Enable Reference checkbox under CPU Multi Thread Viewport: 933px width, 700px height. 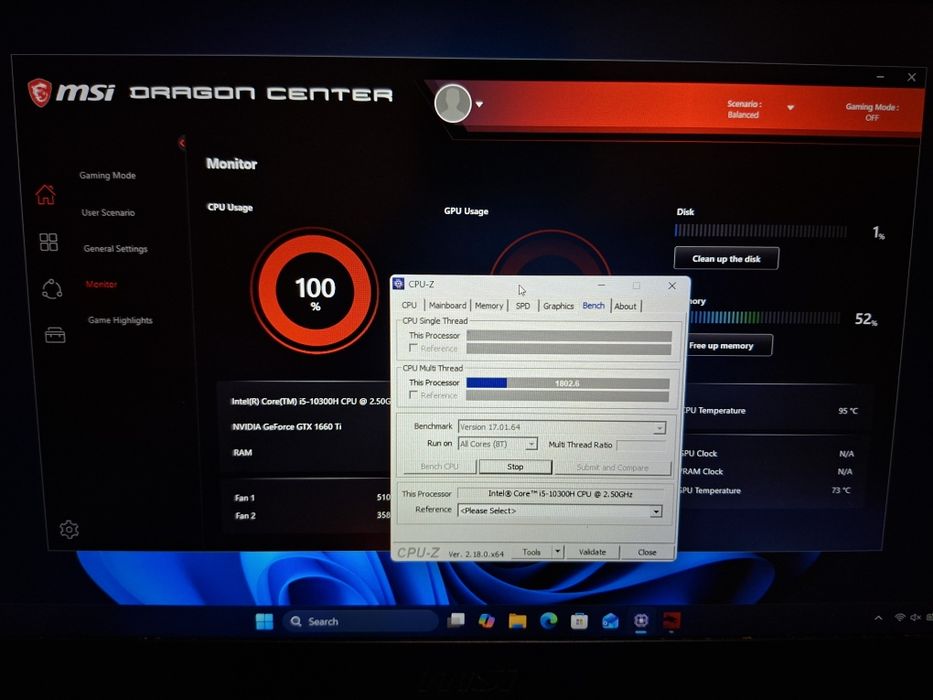click(413, 395)
